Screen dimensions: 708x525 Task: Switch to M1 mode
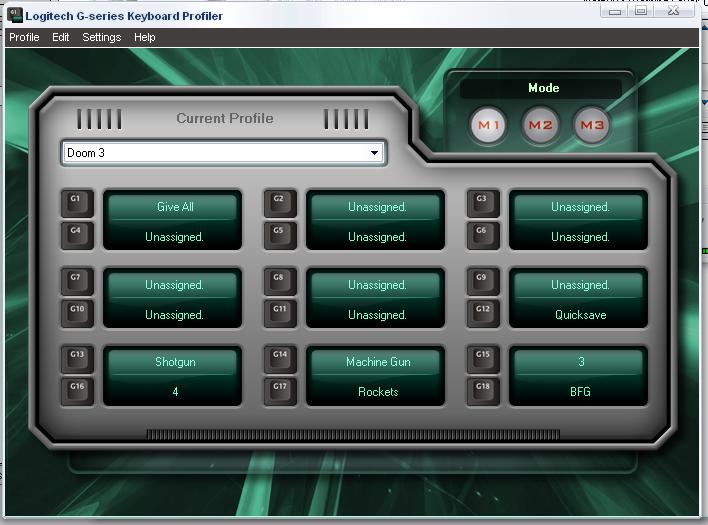click(x=489, y=125)
